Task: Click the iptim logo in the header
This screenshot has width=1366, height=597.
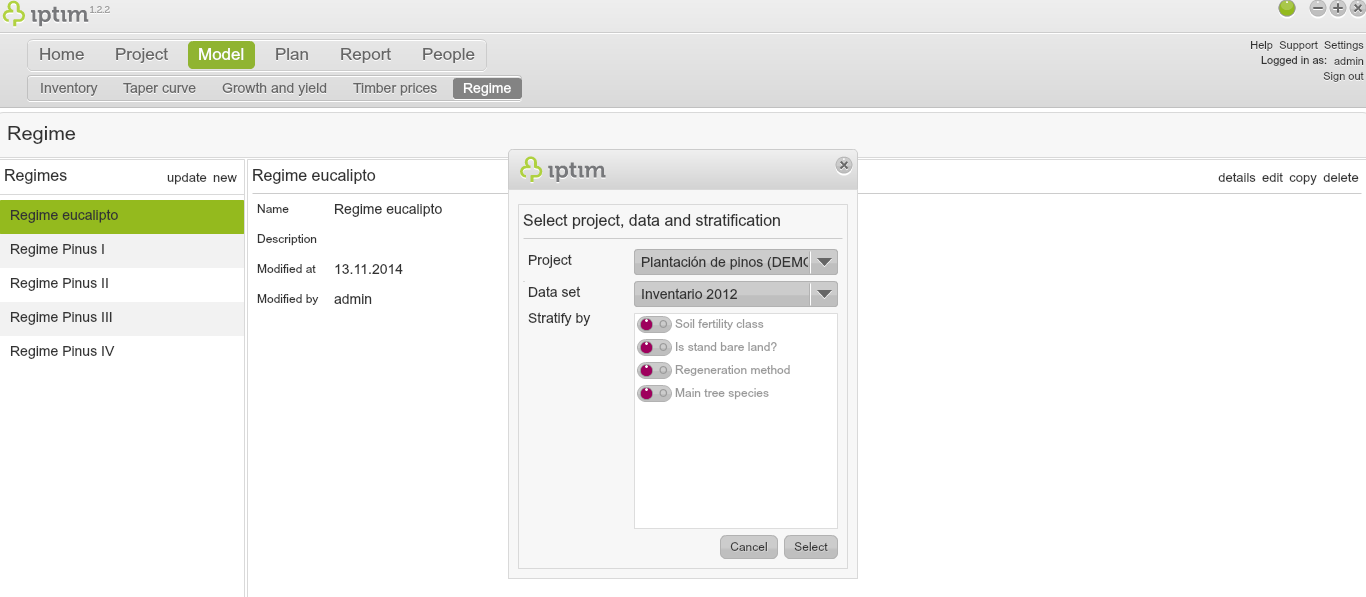Action: (46, 14)
